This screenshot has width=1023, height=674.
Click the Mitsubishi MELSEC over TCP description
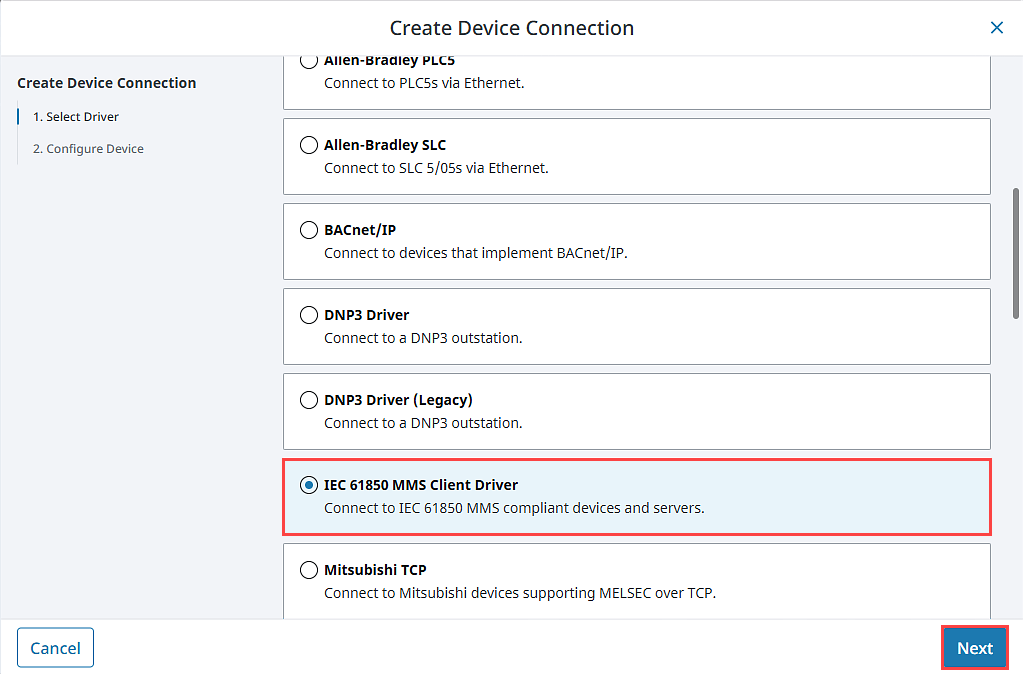520,593
